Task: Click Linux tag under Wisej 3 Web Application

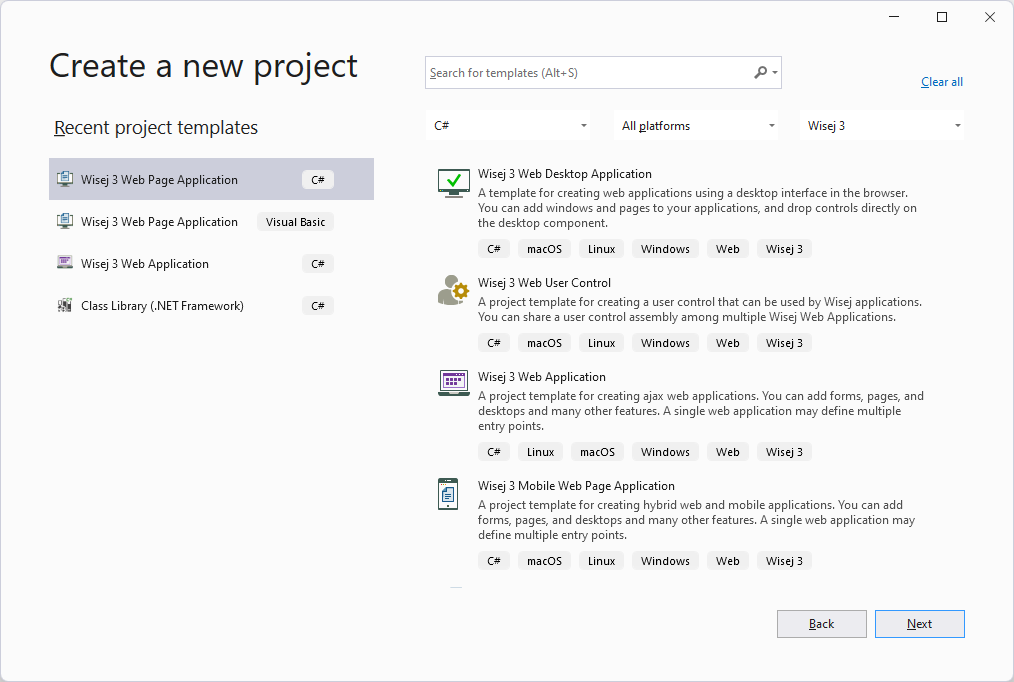Action: coord(541,452)
